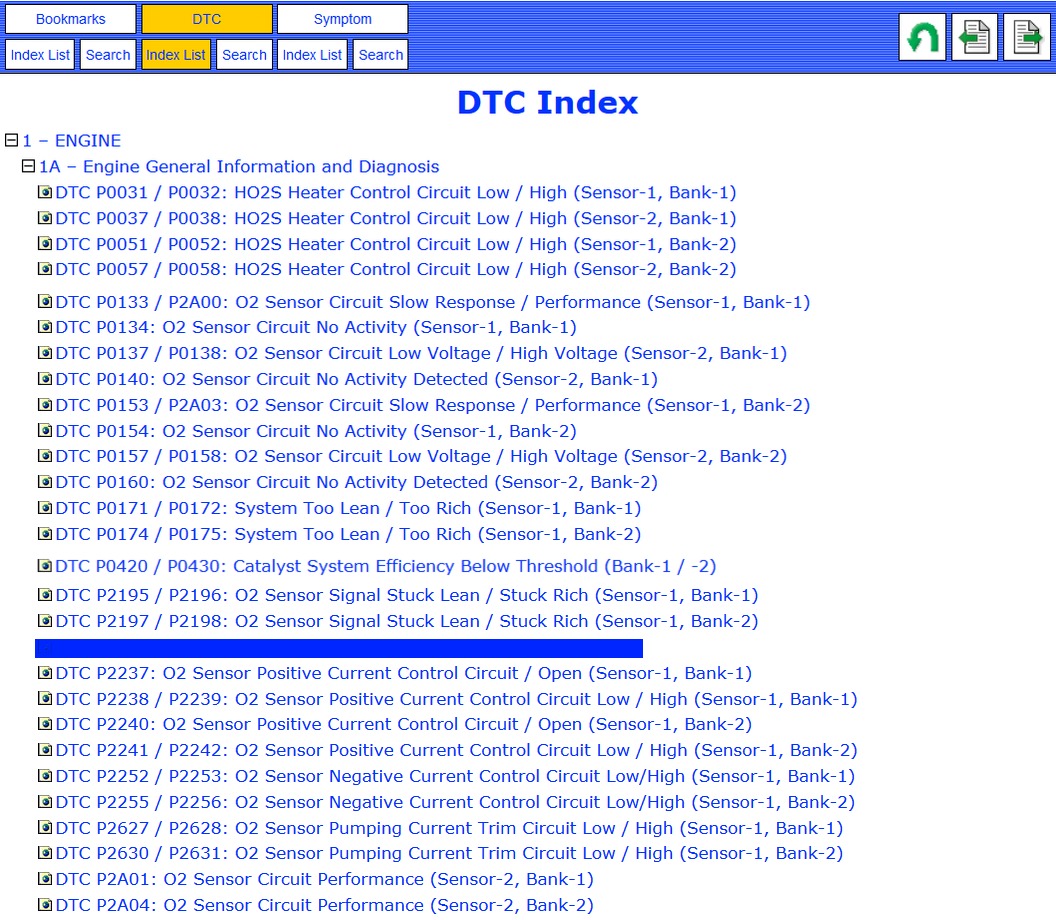This screenshot has height=920, width=1056.
Task: Open DTC P2A01 Sensor Circuit Performance link
Action: tap(325, 879)
